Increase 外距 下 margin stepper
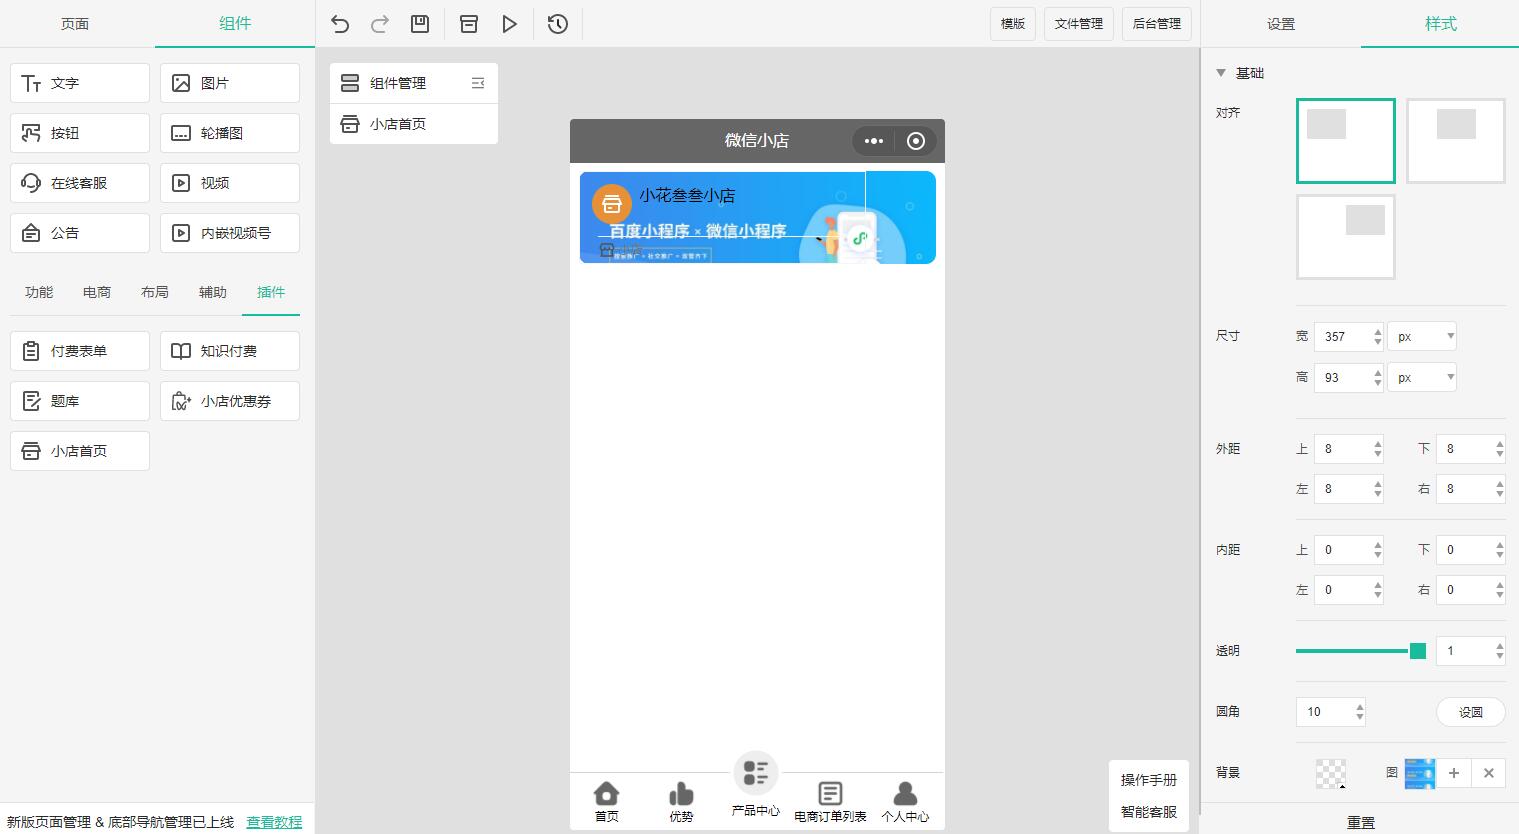1519x834 pixels. (x=1500, y=444)
